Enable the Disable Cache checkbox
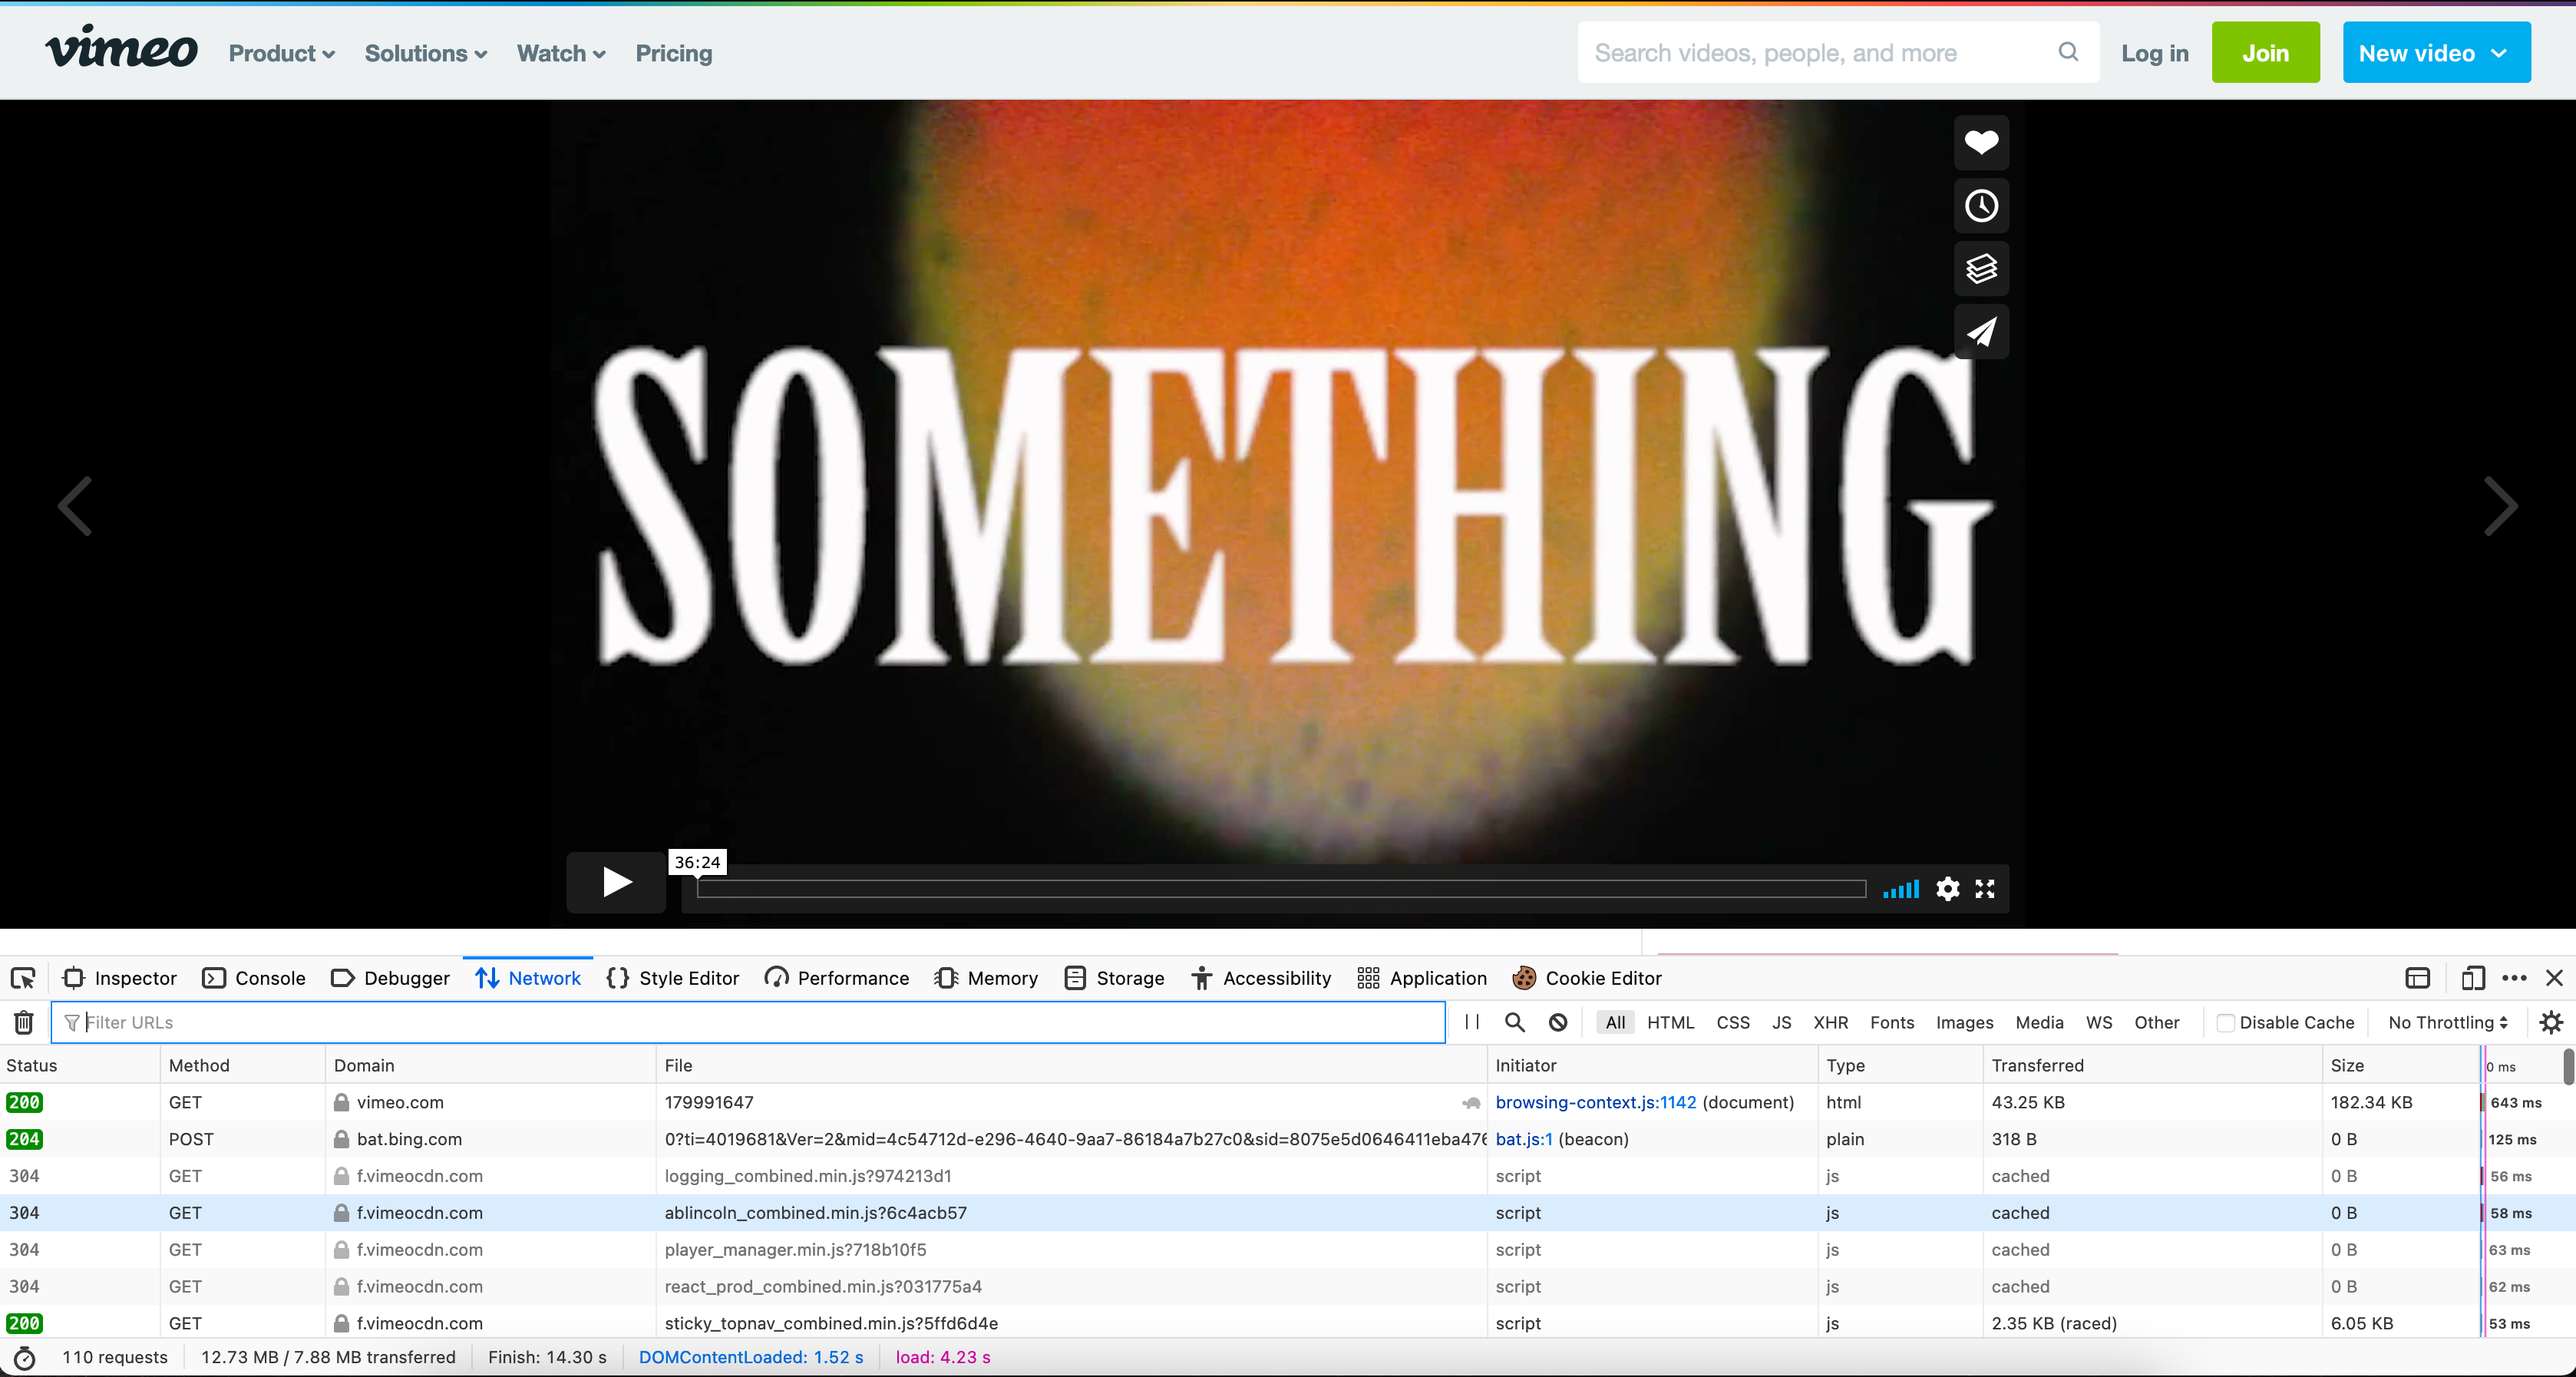Screen dimensions: 2576x1377 point(2226,1022)
